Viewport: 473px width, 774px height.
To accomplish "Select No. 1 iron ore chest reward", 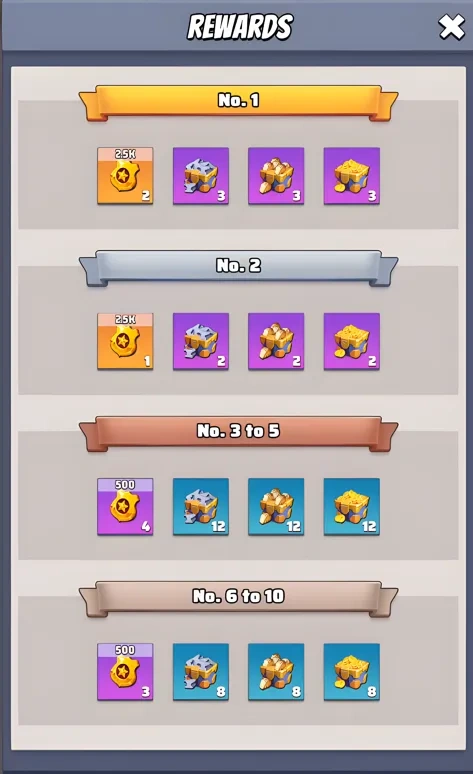I will (201, 176).
